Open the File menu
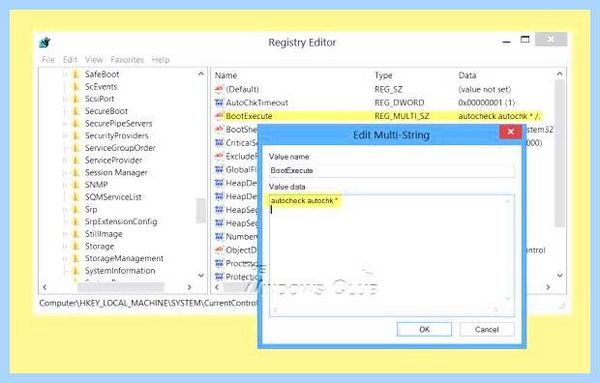Viewport: 600px width, 383px height. [48, 60]
